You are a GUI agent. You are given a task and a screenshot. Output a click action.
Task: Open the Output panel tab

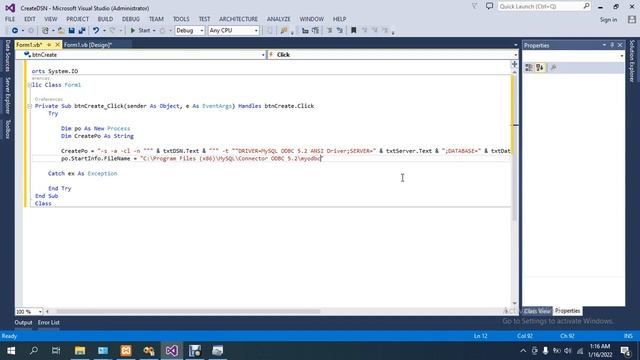23,322
